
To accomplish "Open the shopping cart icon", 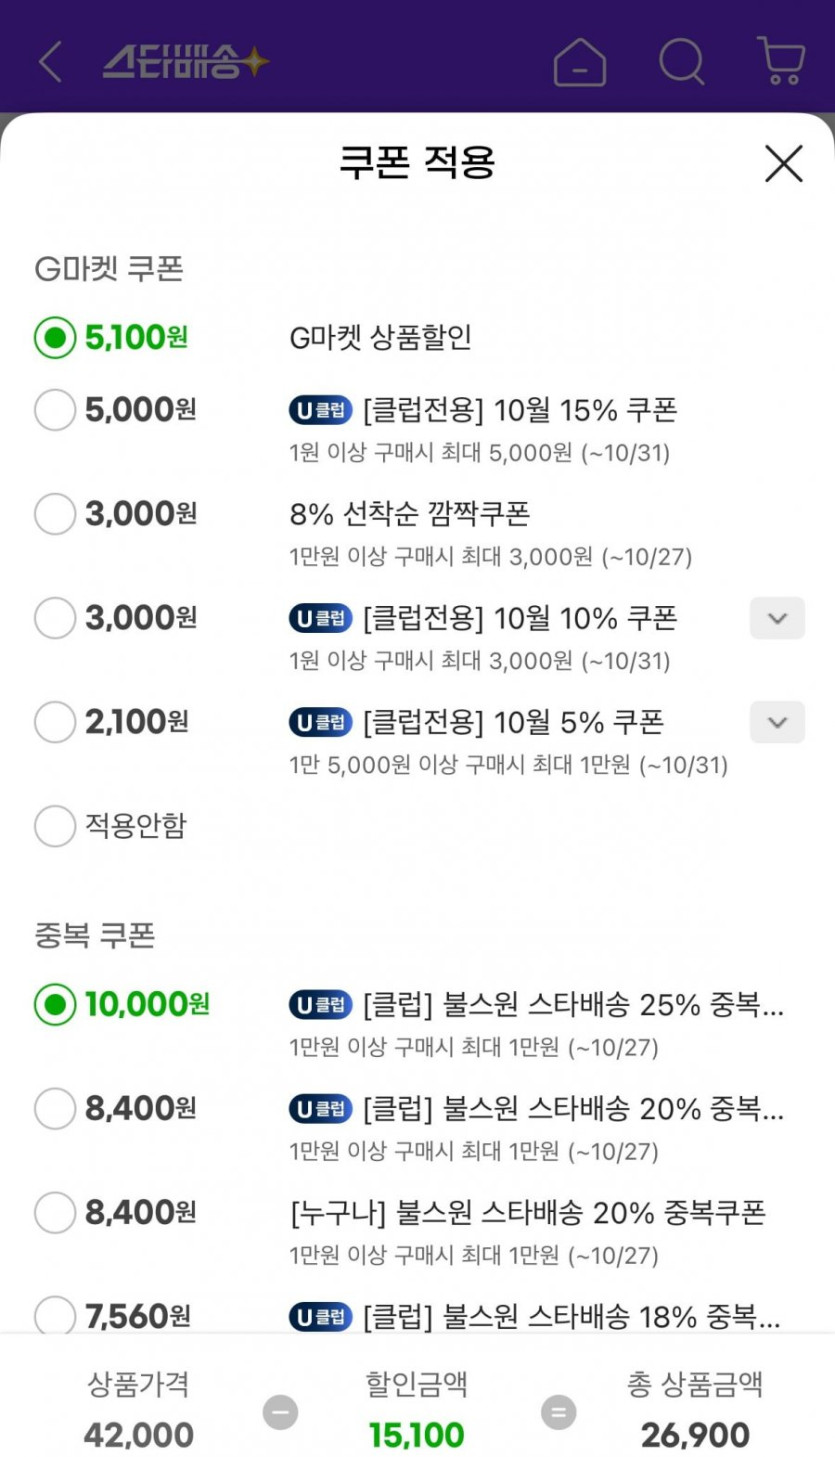I will click(x=782, y=62).
